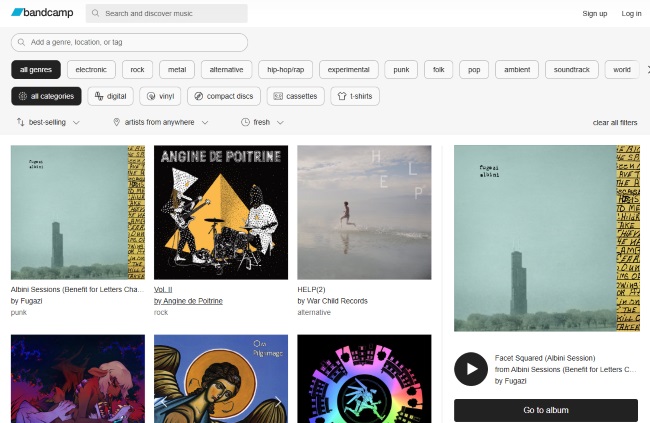Select the world genre chip
The height and width of the screenshot is (423, 650).
pos(622,70)
